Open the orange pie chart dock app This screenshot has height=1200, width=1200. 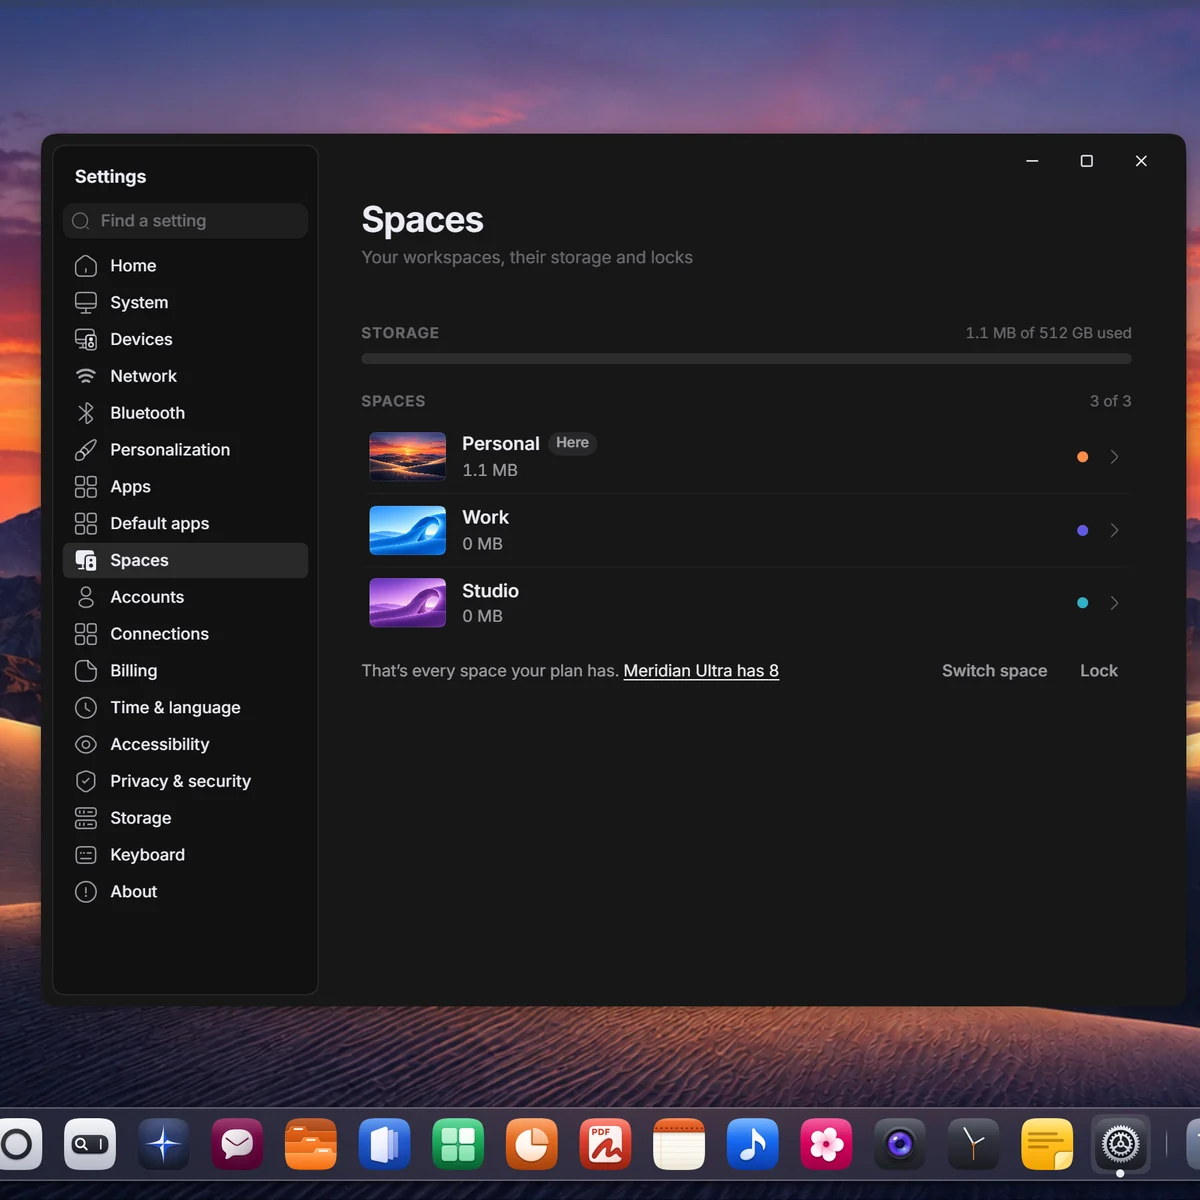click(531, 1144)
